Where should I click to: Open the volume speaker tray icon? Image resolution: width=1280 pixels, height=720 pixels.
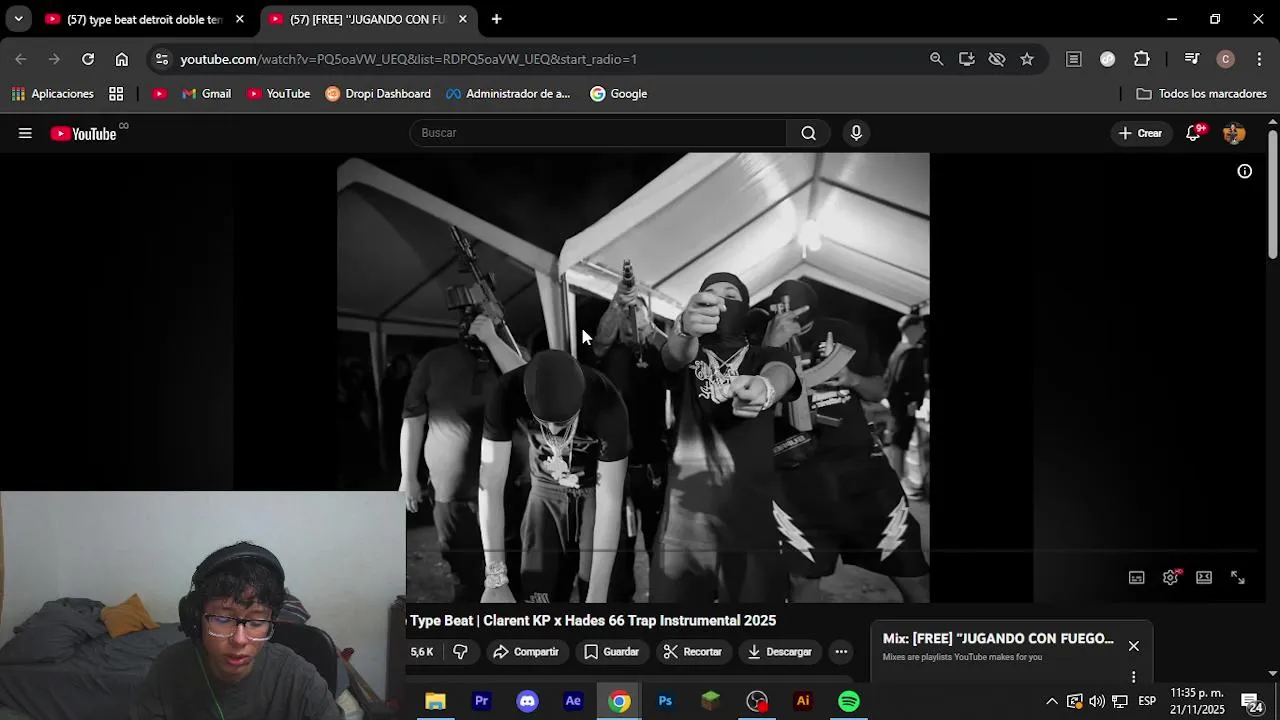point(1097,701)
